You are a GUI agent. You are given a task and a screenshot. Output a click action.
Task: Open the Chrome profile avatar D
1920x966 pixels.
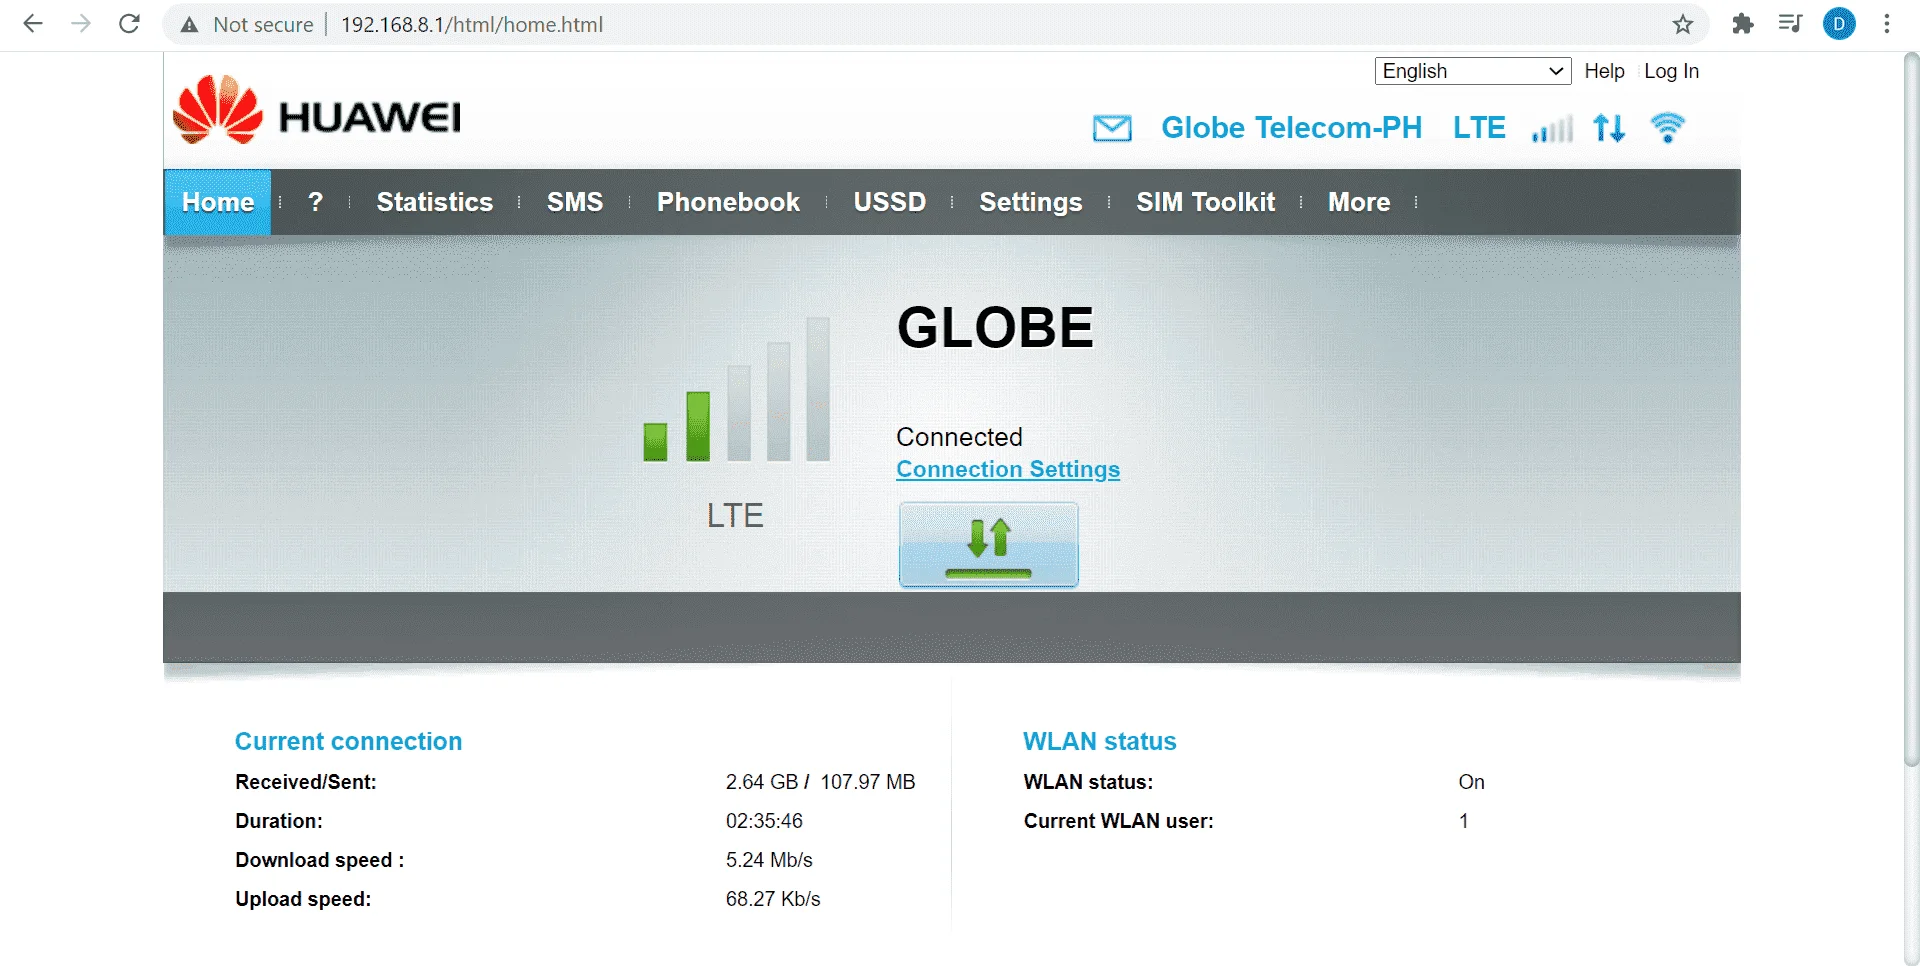1839,24
